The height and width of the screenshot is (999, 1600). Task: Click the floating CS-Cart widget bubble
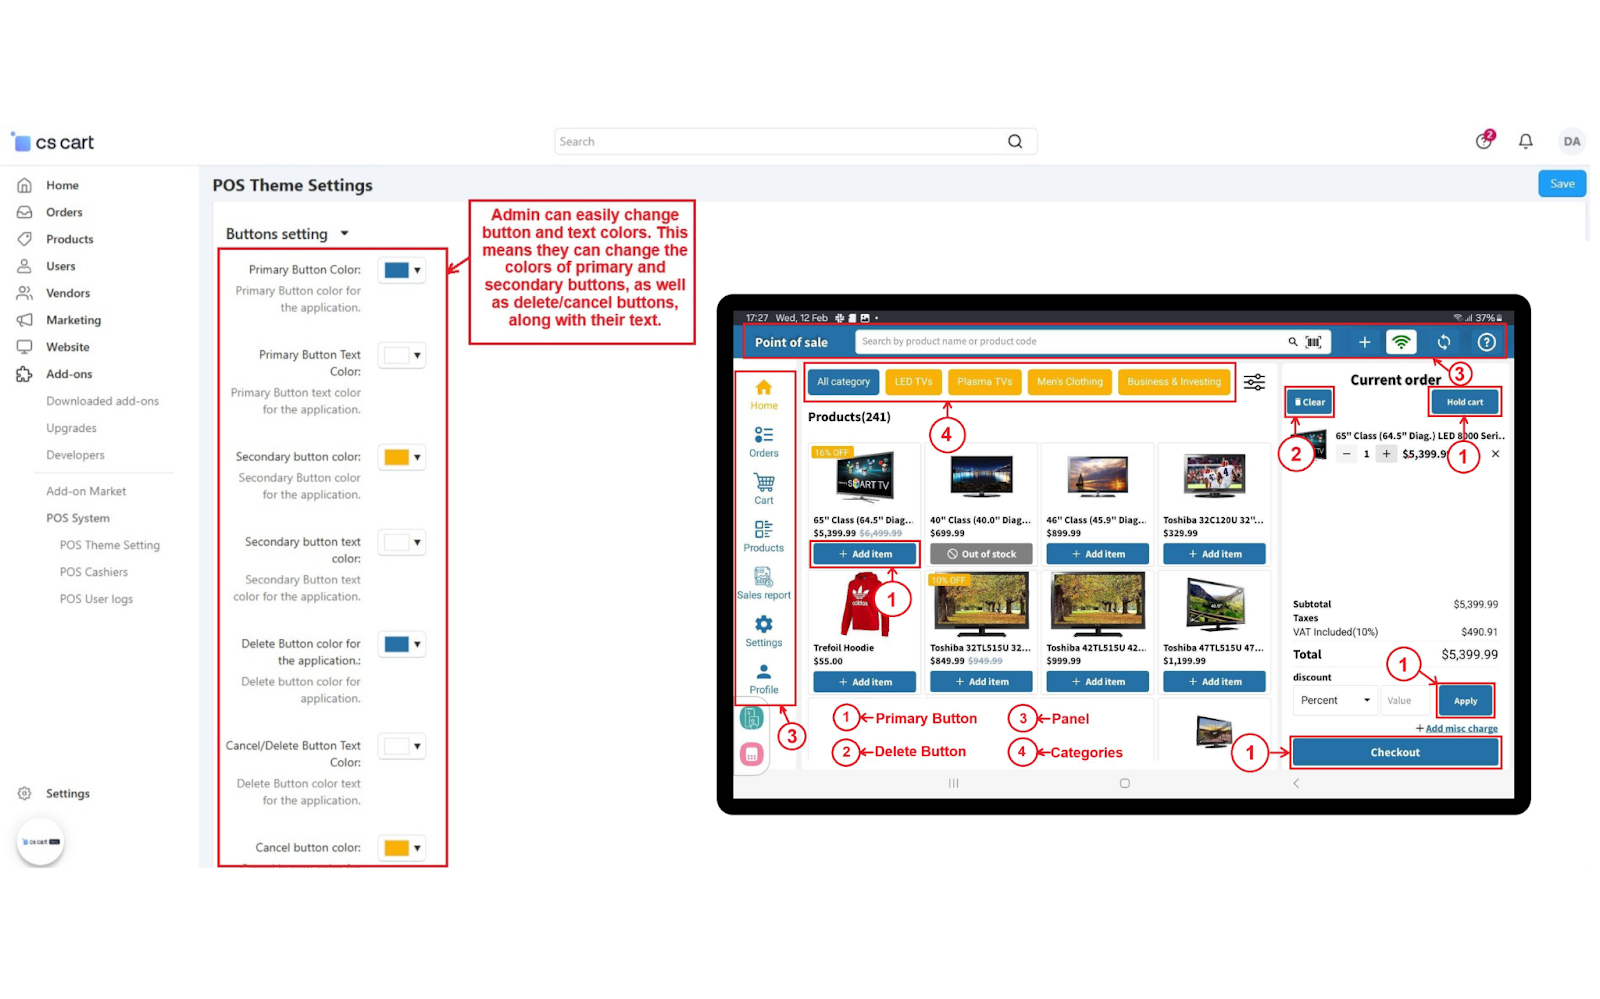pyautogui.click(x=41, y=842)
